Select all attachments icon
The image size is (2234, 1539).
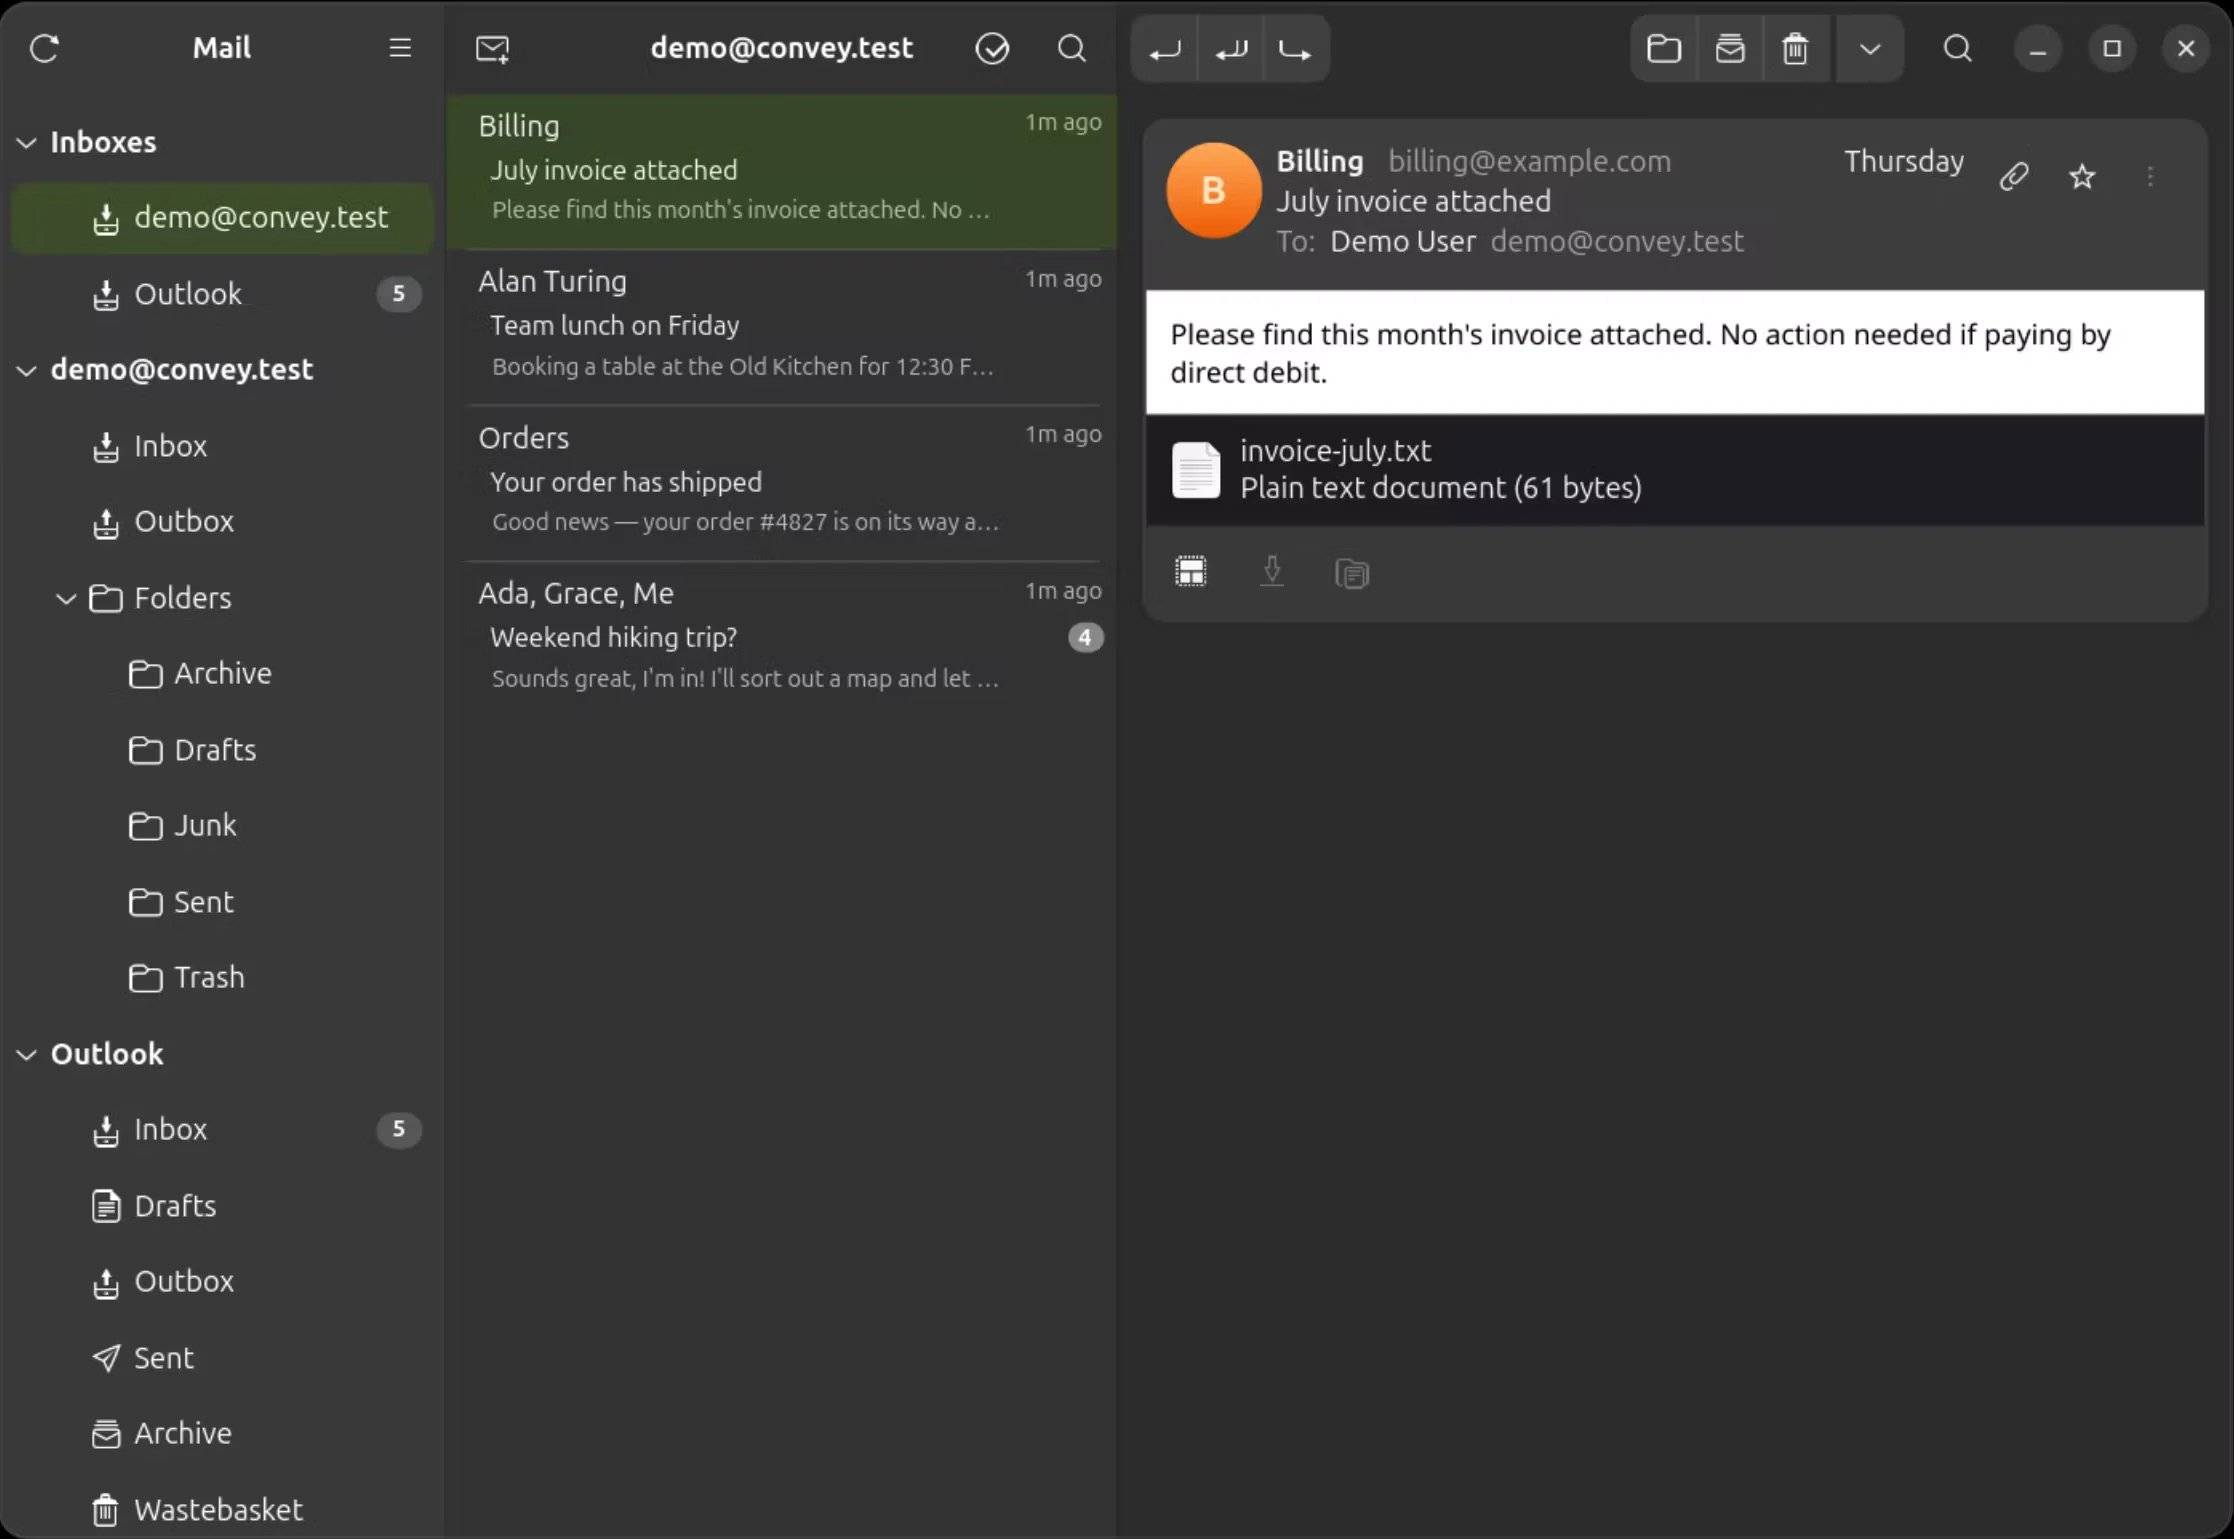1191,572
